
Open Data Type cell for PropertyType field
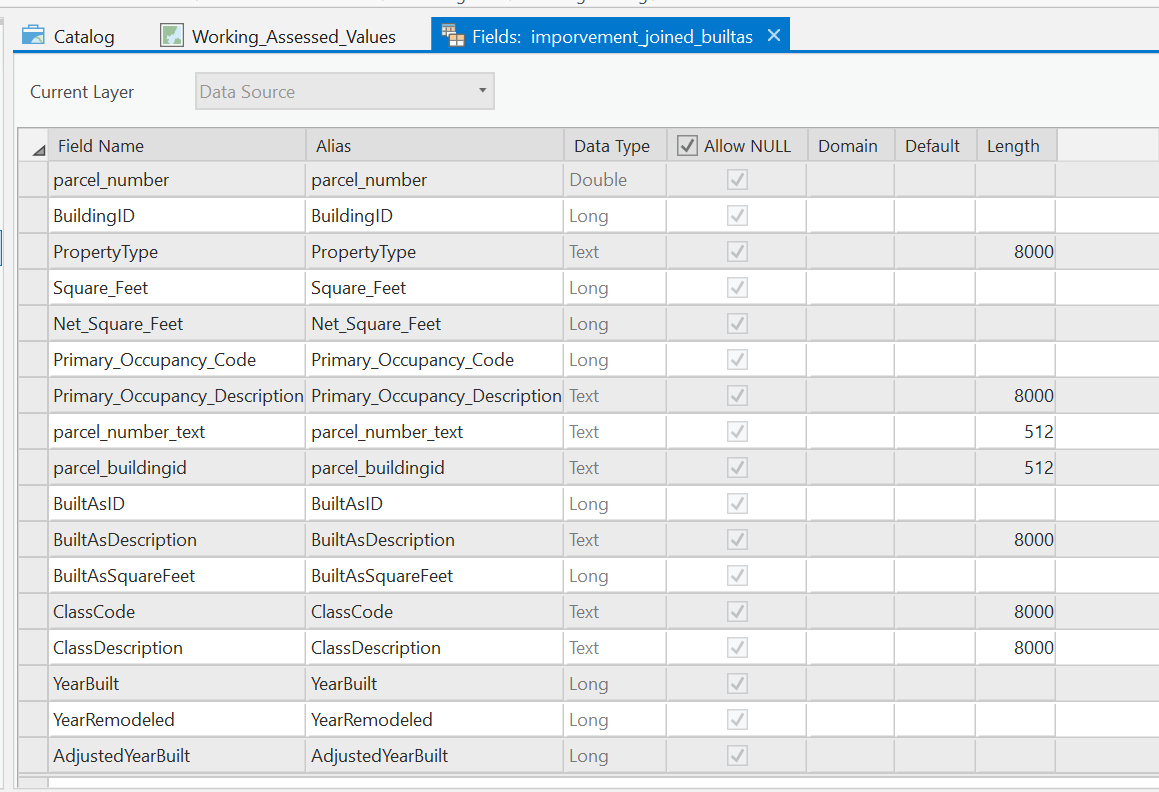point(614,252)
